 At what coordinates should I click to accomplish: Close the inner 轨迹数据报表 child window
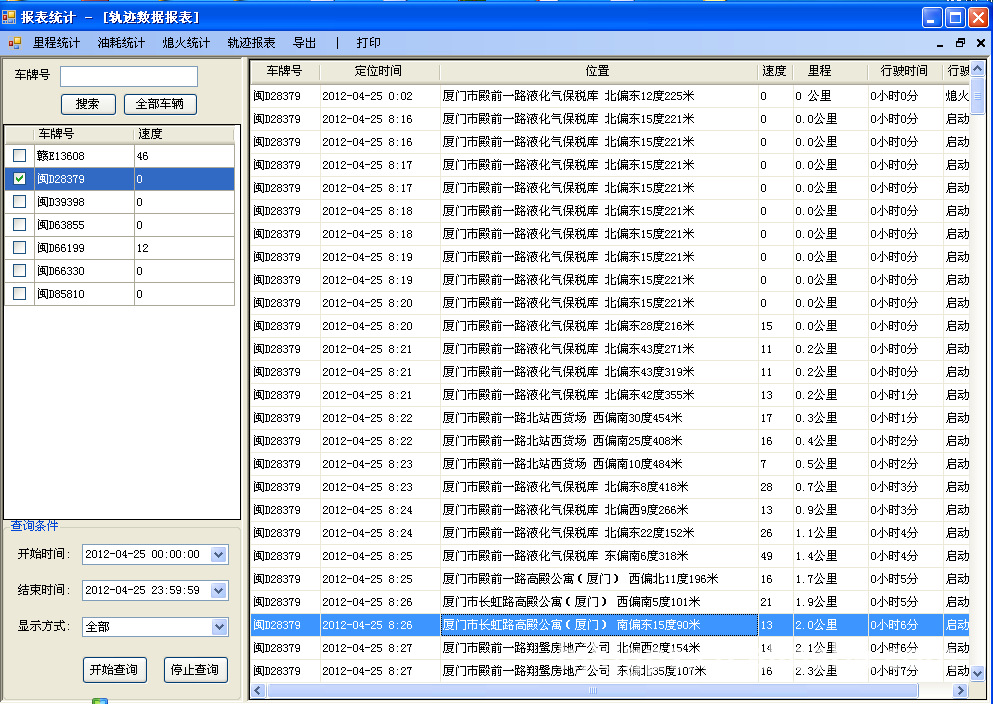(979, 43)
